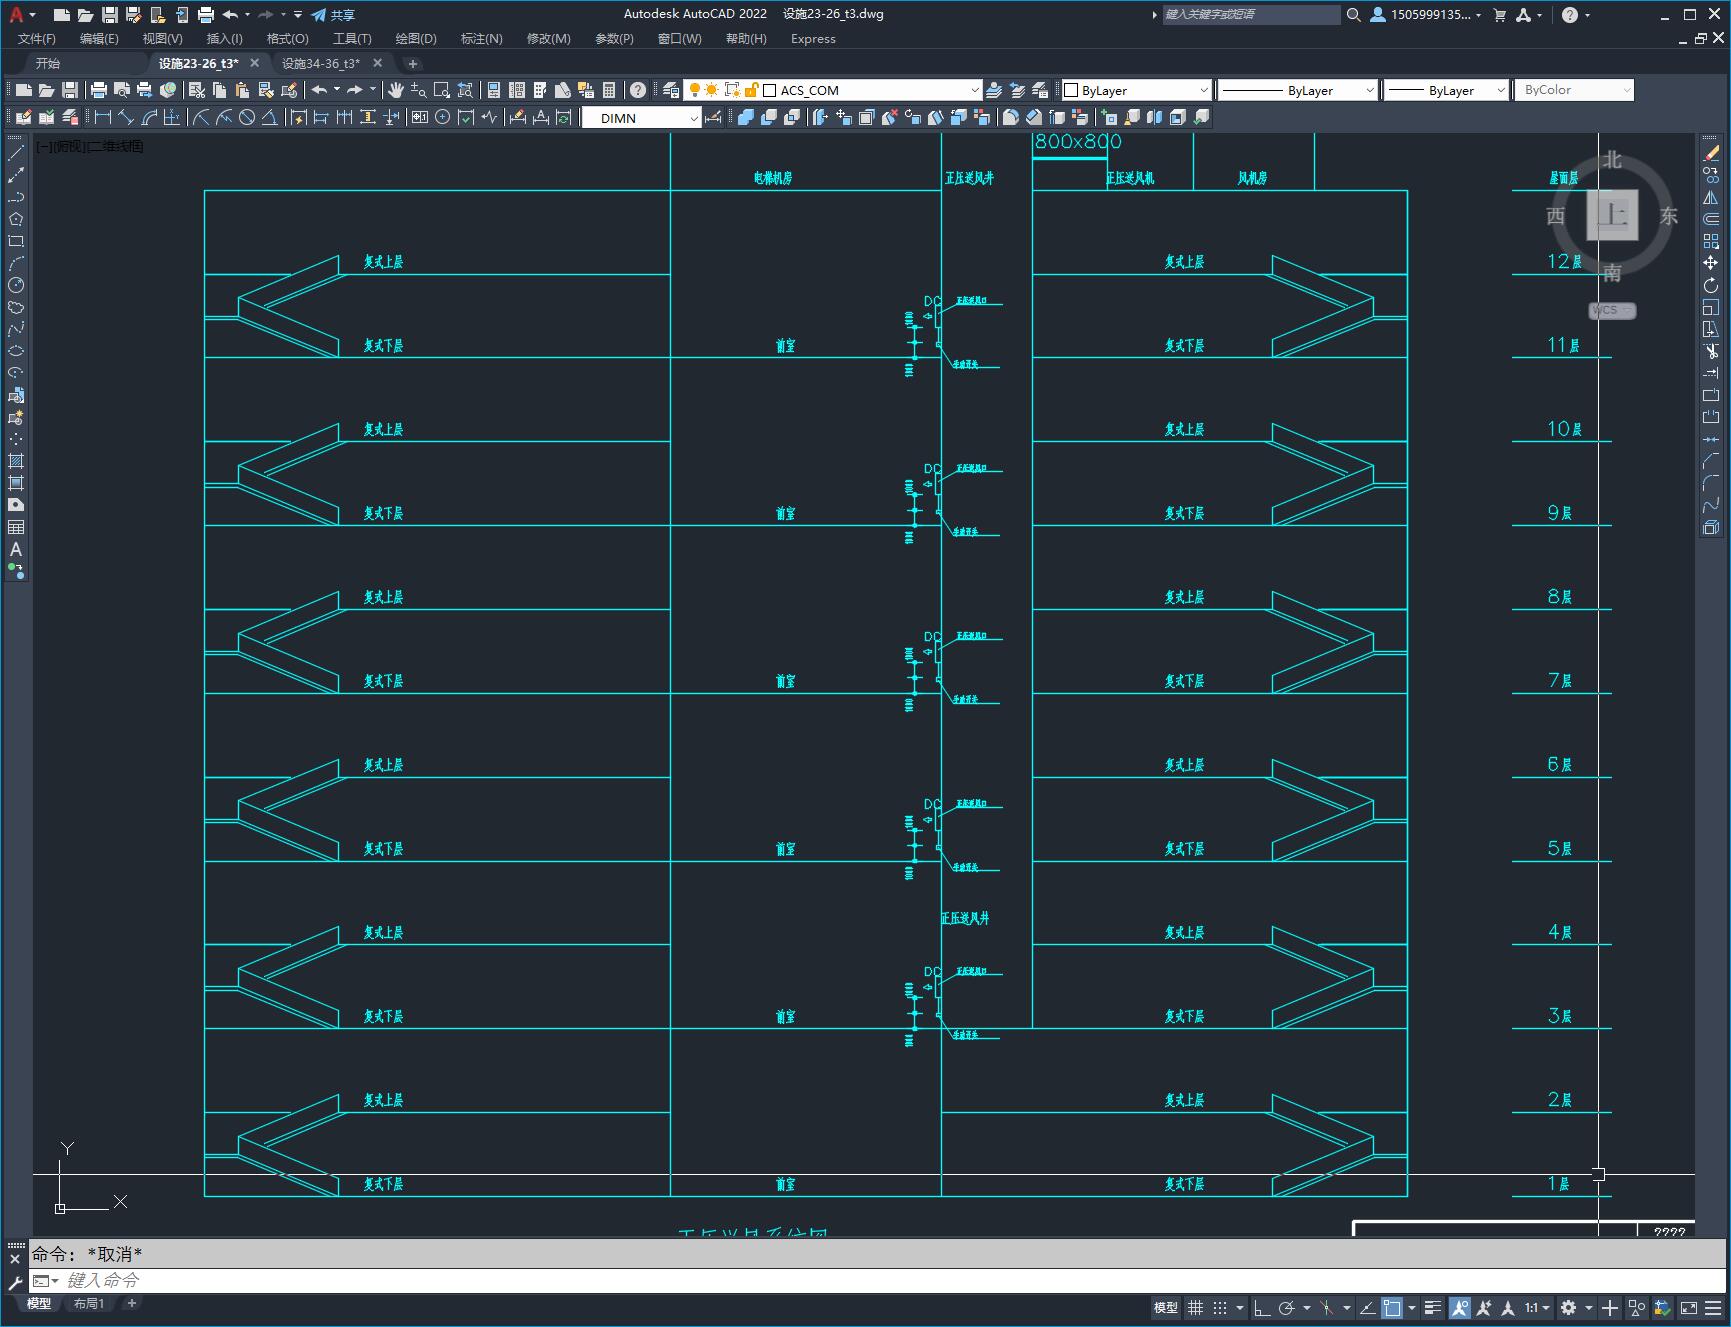Toggle polar tracking in the status bar

(1287, 1307)
